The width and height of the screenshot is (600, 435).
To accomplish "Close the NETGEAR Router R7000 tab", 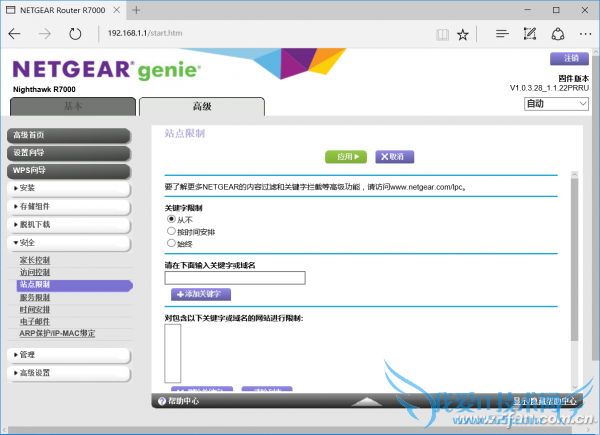I will point(117,10).
